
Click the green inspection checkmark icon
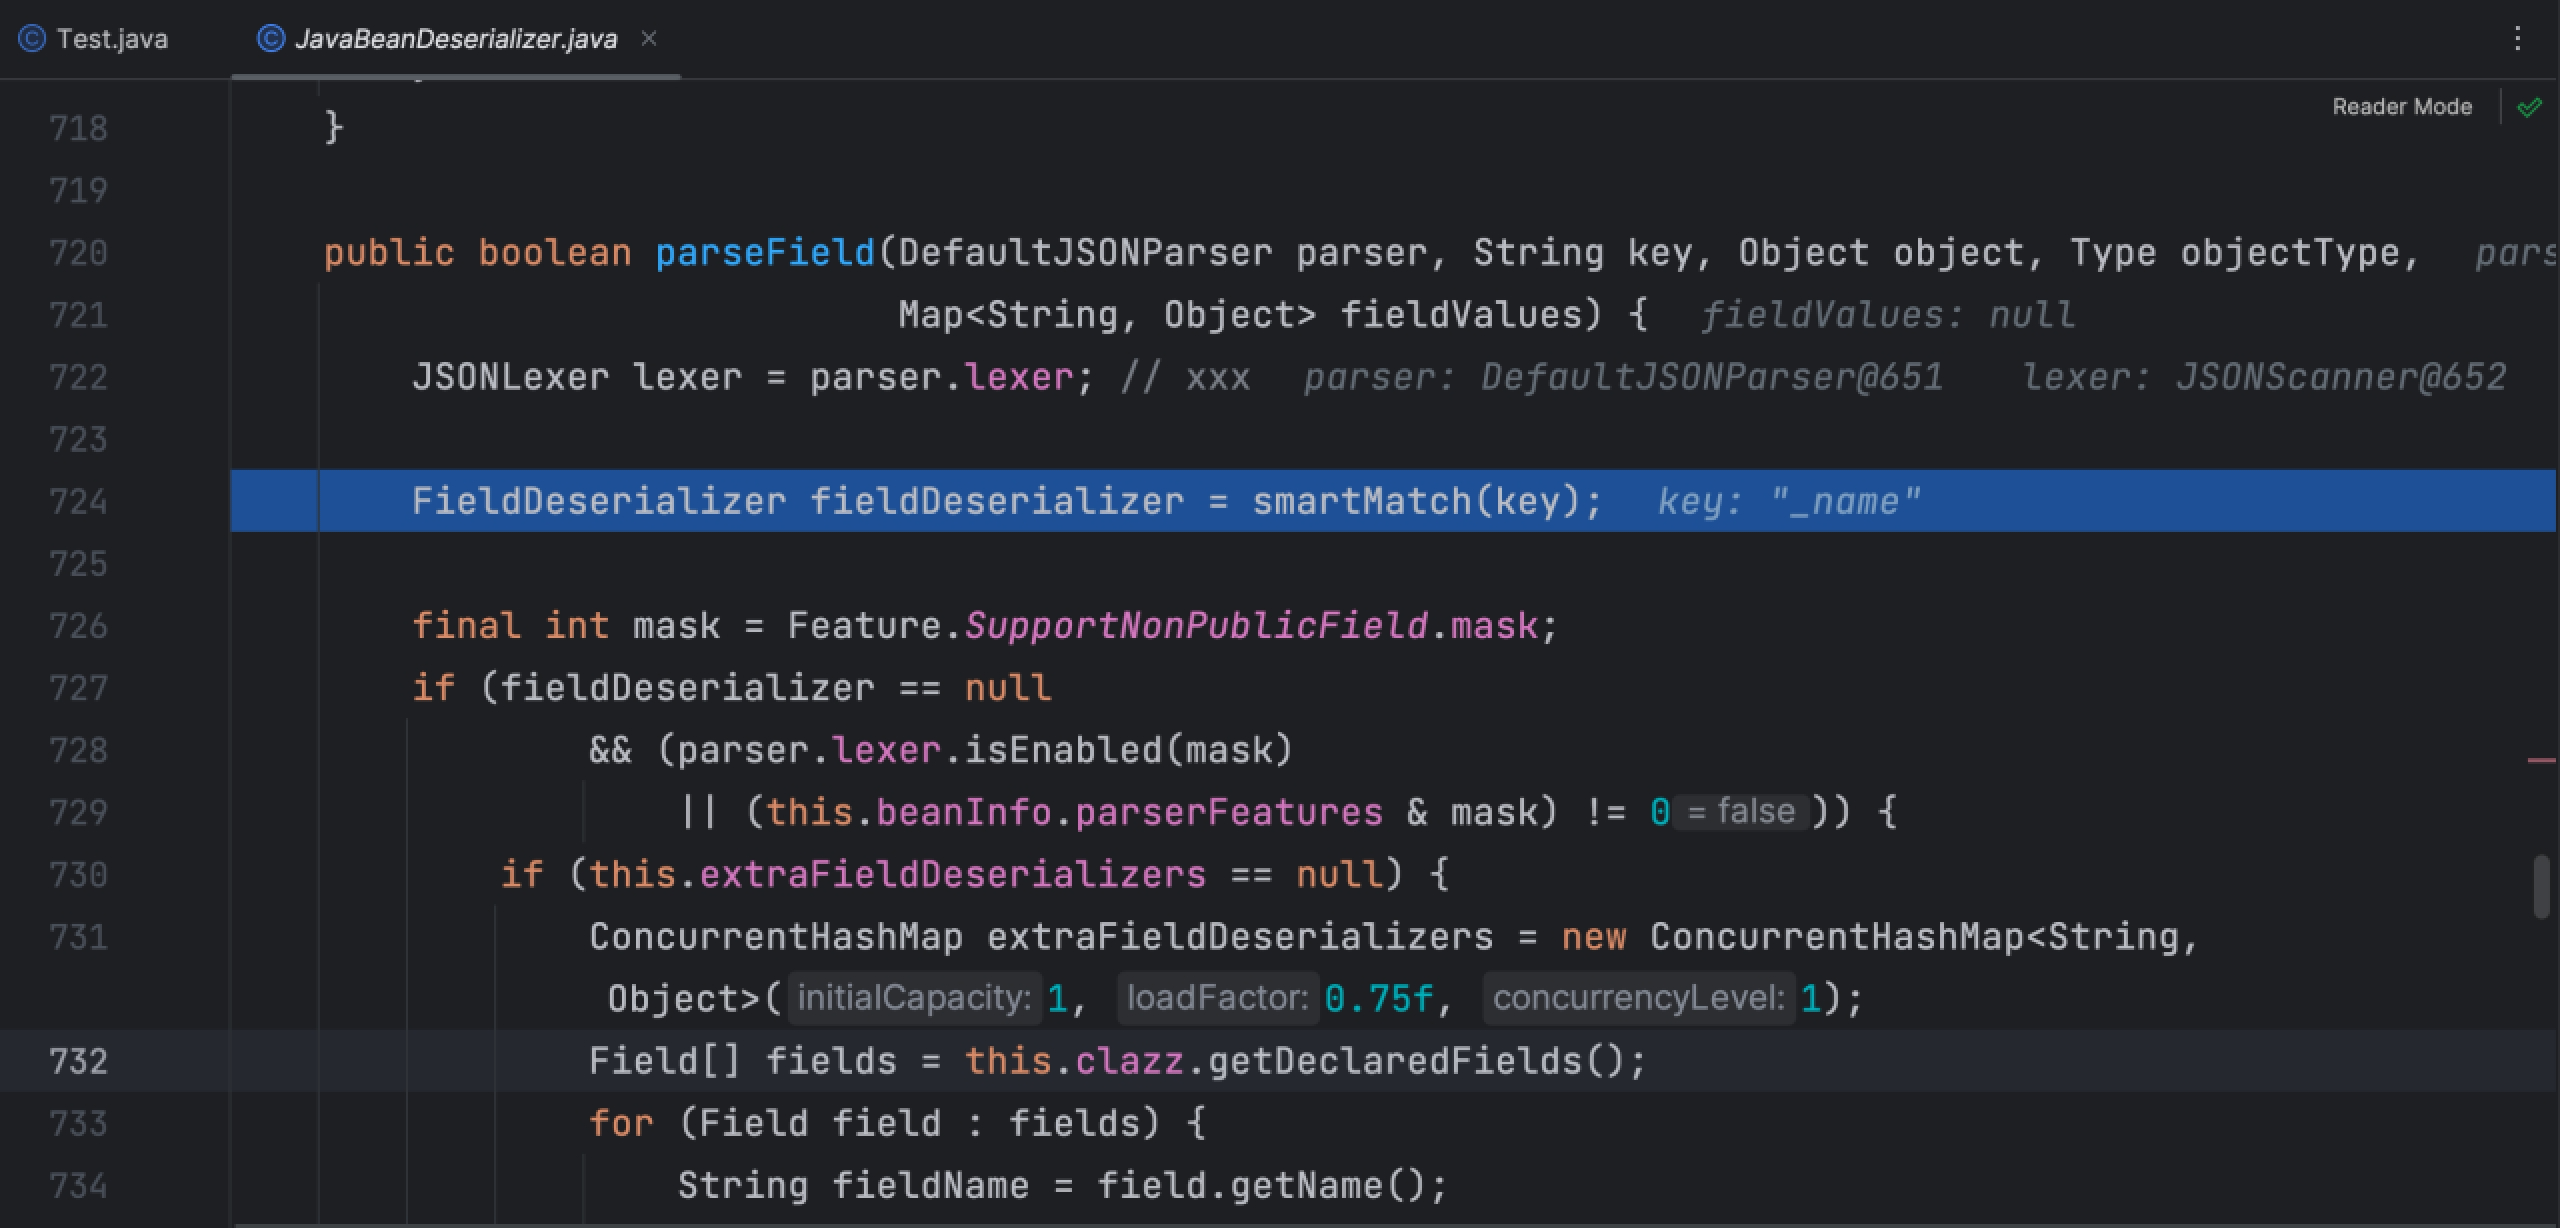coord(2529,107)
